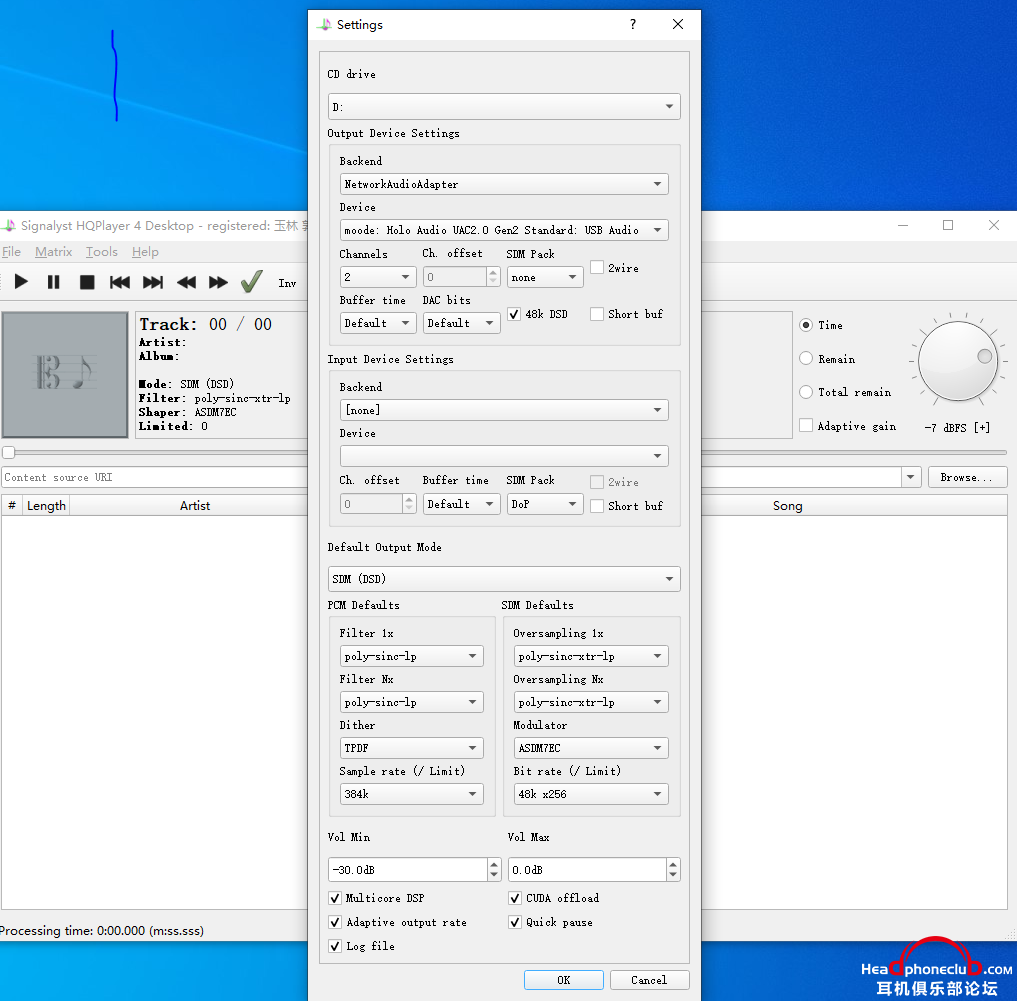Toggle Multicore DSP checkbox
The image size is (1017, 1001).
pos(335,898)
